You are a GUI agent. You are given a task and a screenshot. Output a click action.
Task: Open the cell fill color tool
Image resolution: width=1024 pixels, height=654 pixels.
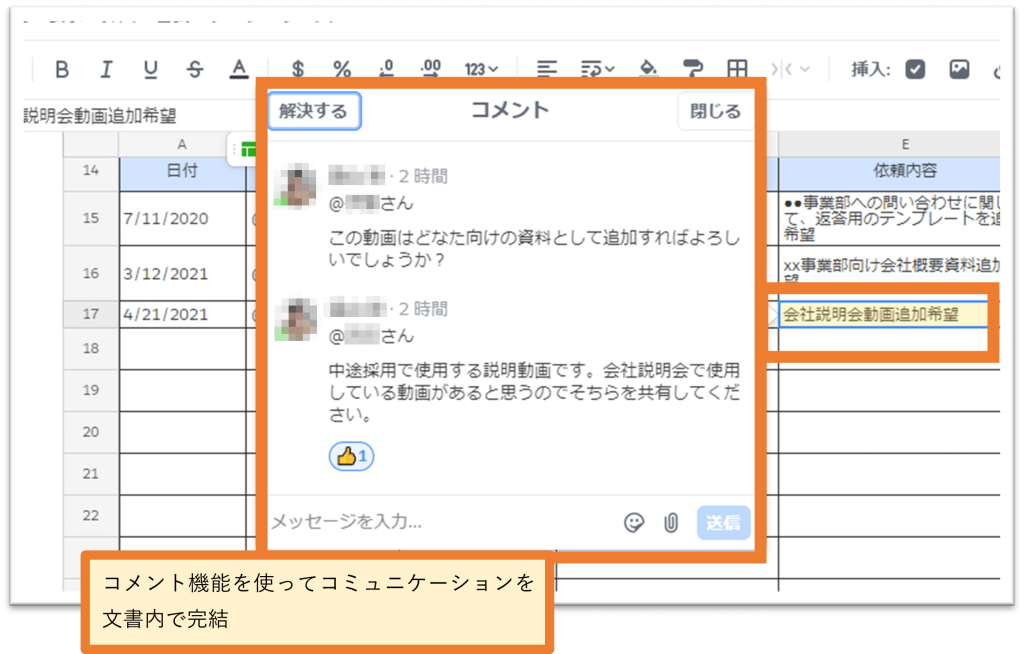pos(648,69)
